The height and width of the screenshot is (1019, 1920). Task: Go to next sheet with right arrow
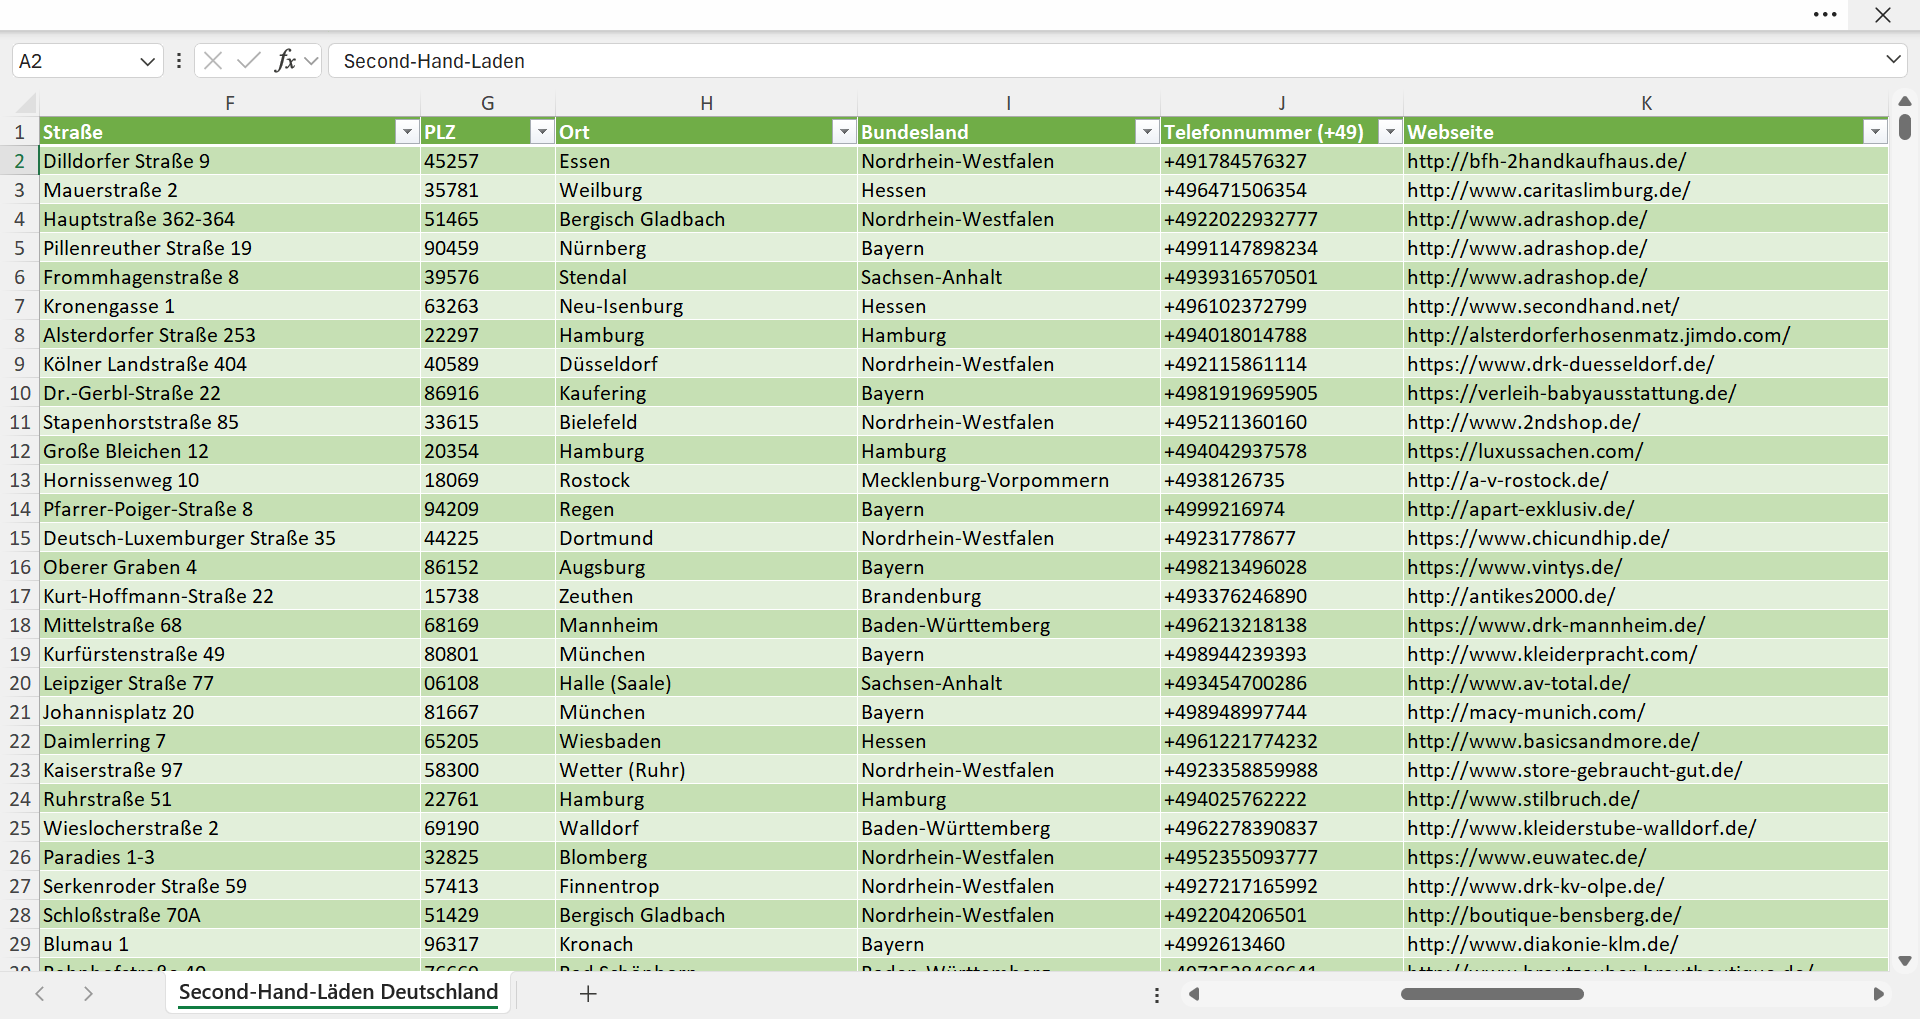pos(88,993)
